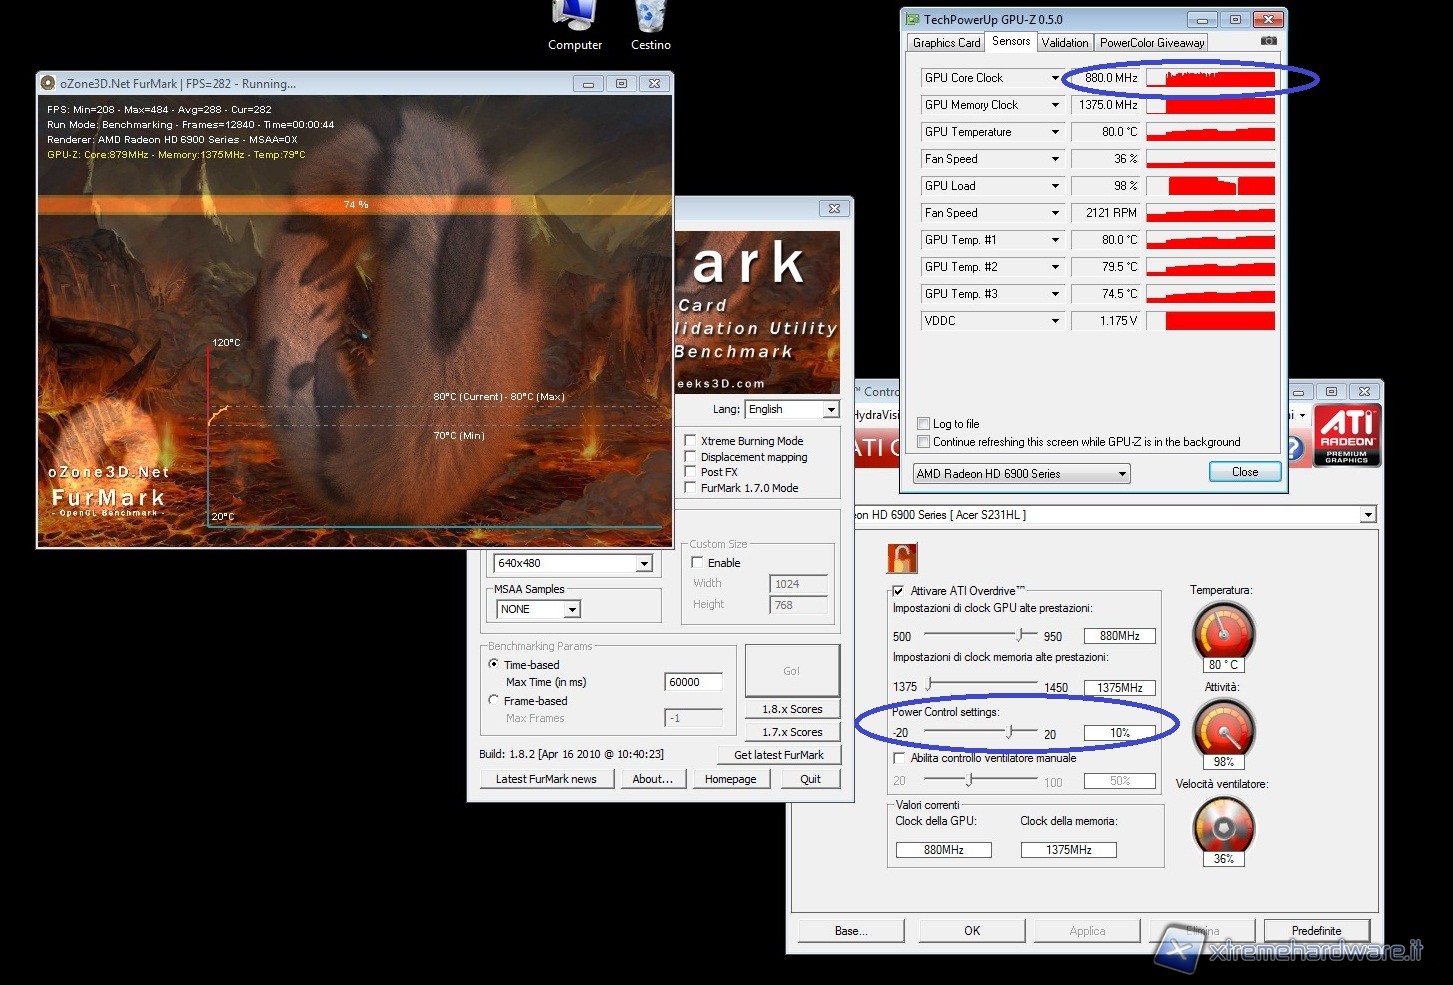Click the Max Time (in ms) input field
The height and width of the screenshot is (985, 1453).
point(693,682)
